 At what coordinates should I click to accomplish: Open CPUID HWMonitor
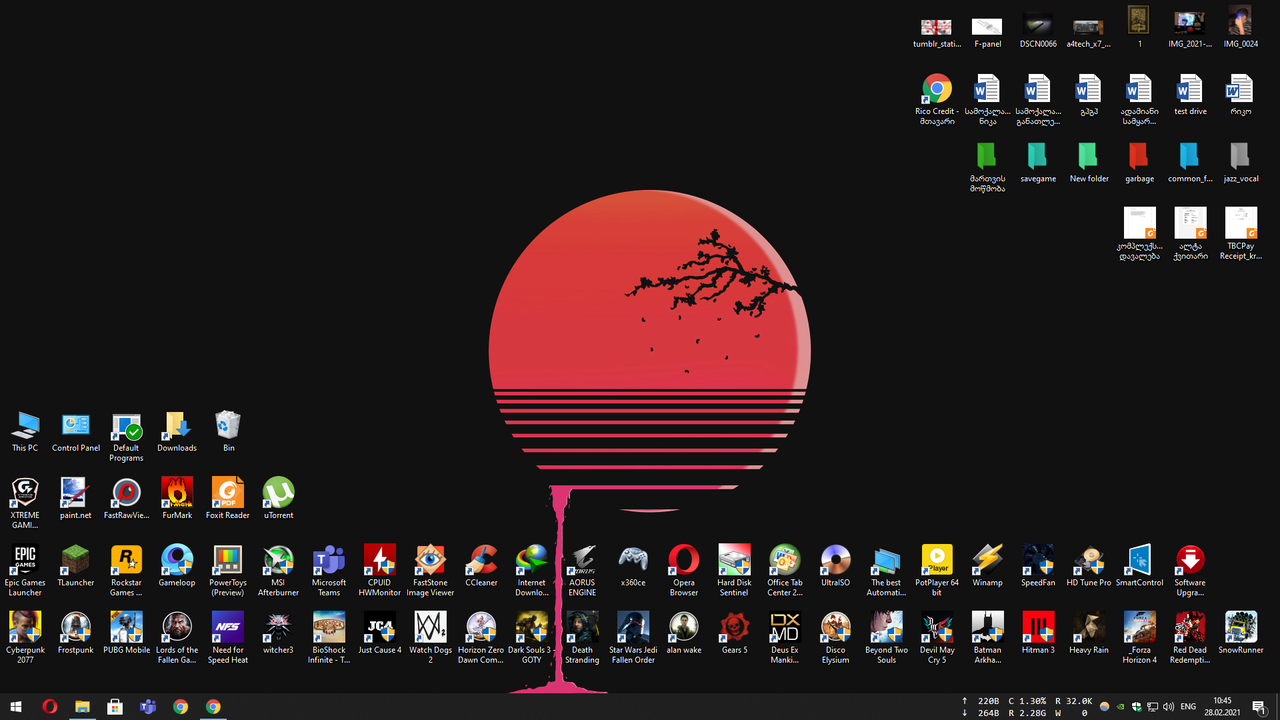(x=379, y=563)
